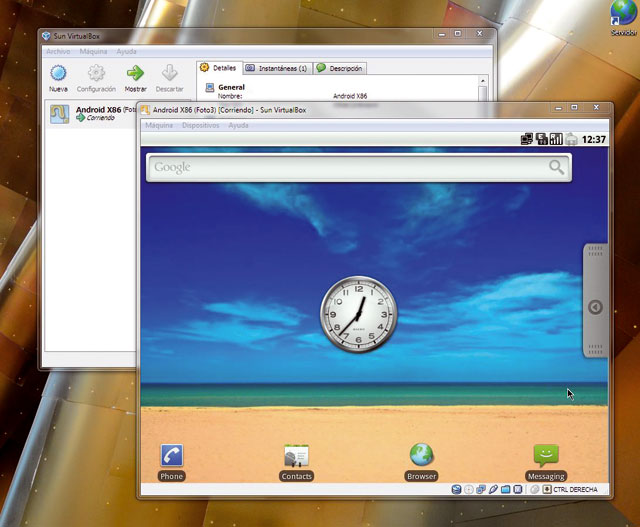Switch to the Detalles tab
Screen dimensions: 640x527
coord(219,68)
